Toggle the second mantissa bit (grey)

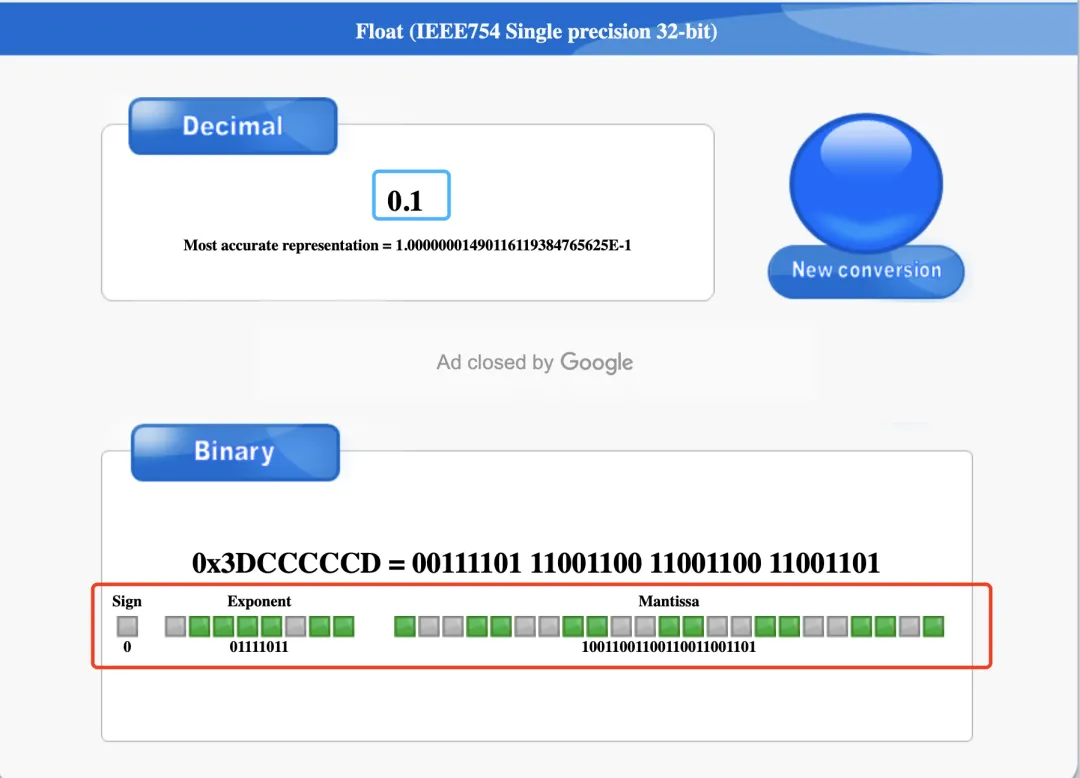tap(429, 627)
